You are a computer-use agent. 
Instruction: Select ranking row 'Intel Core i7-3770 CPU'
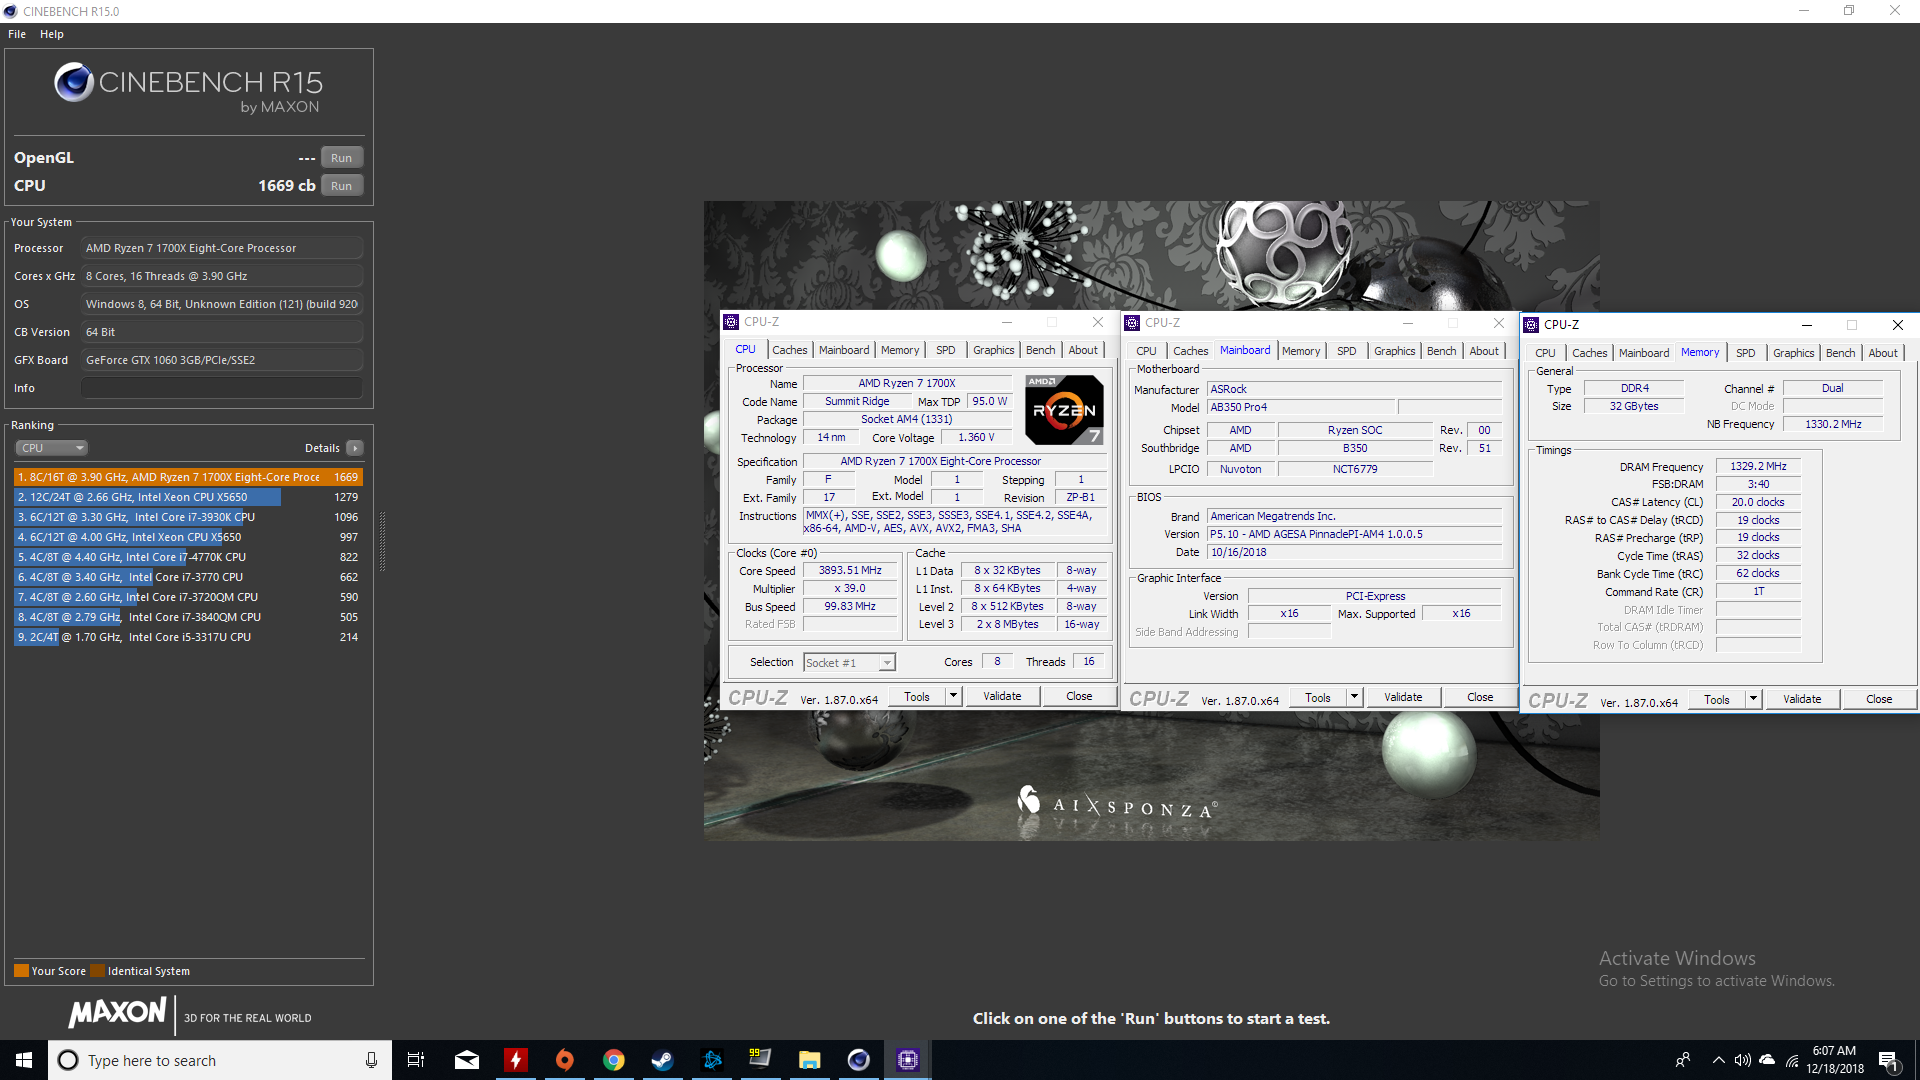(188, 577)
